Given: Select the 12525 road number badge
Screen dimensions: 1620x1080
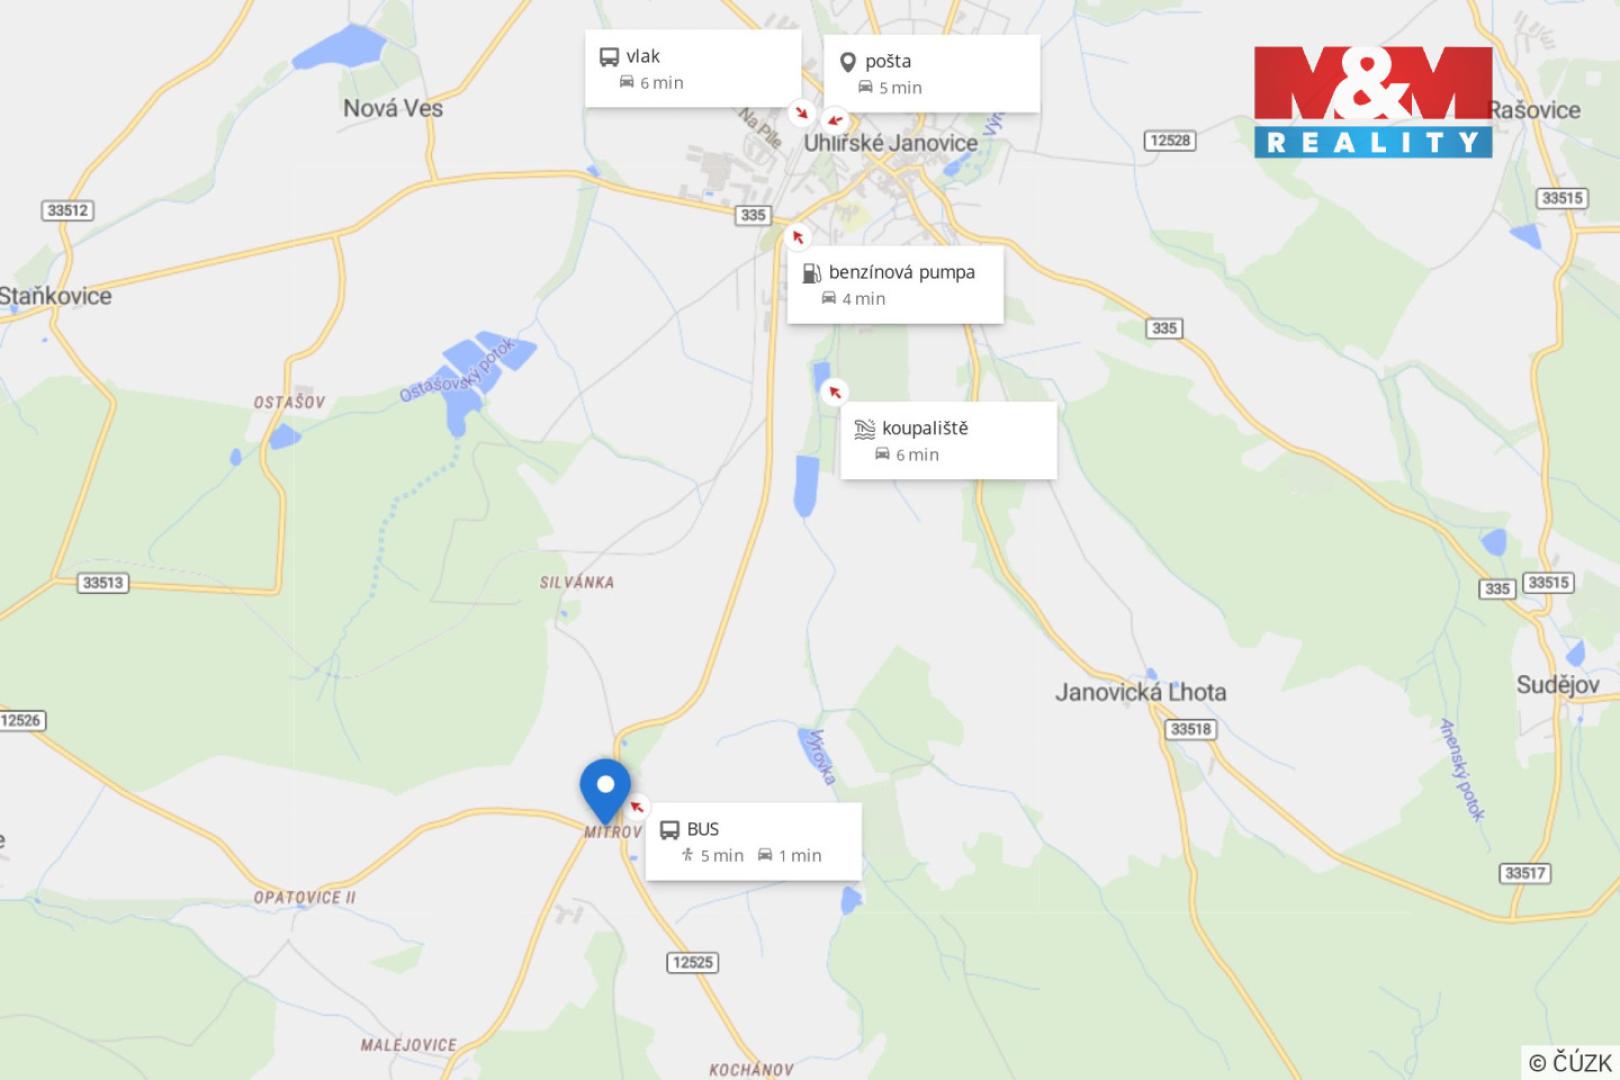Looking at the screenshot, I should point(692,962).
